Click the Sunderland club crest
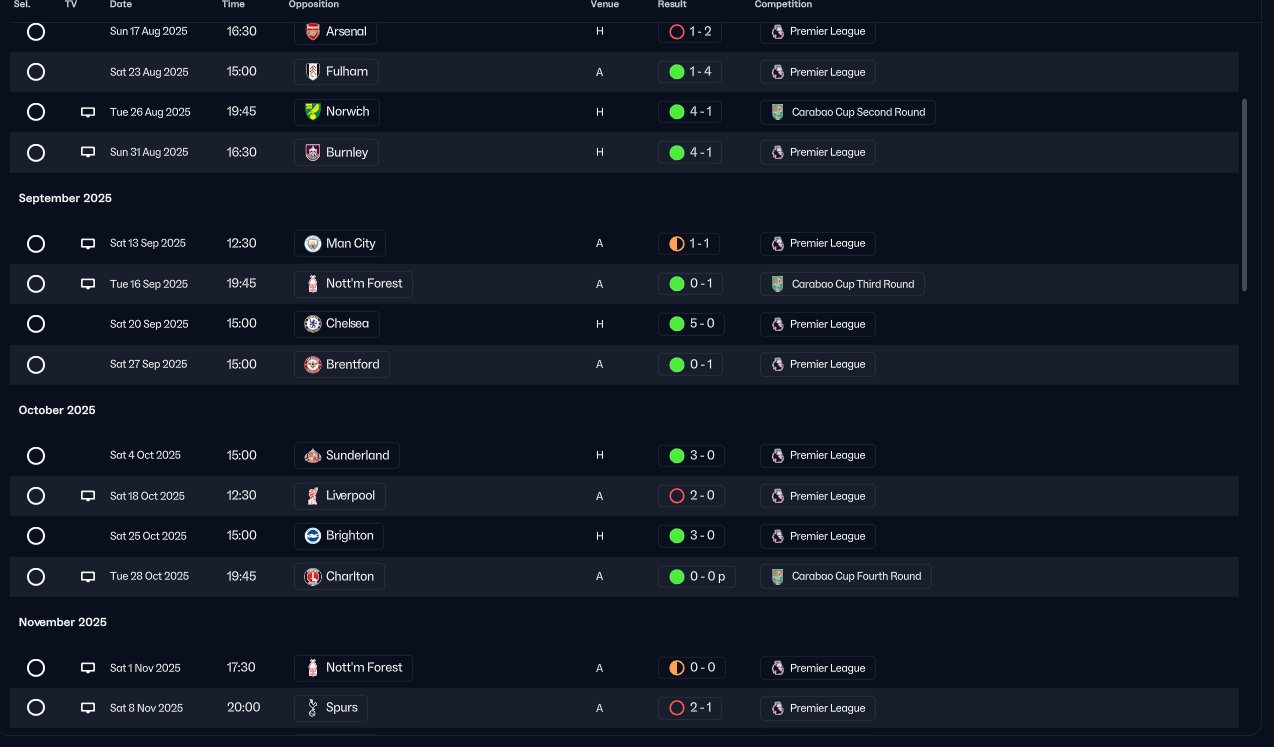1274x747 pixels. click(312, 455)
